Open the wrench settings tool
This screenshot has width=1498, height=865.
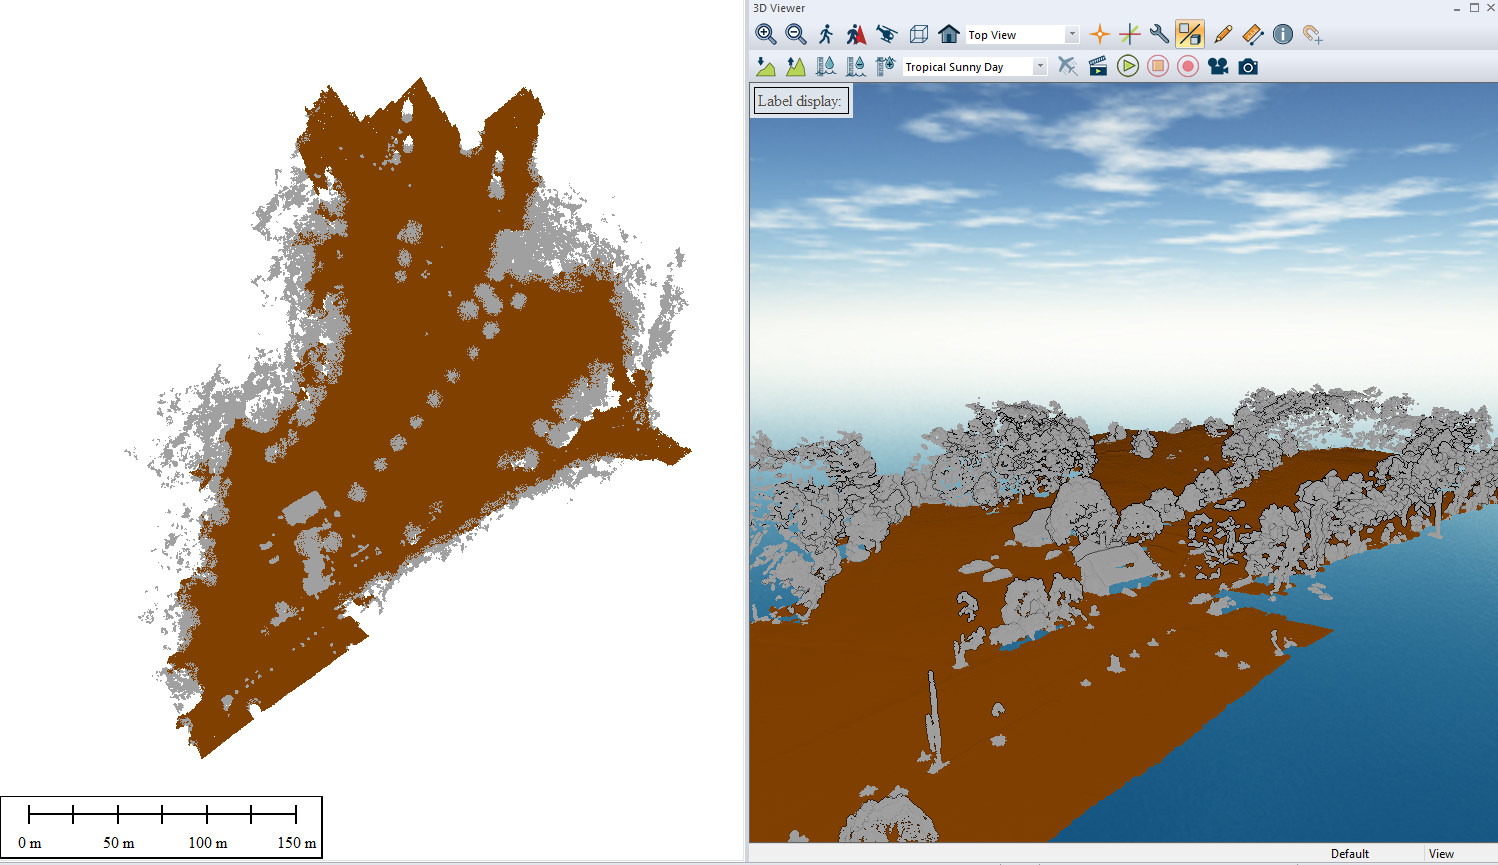[x=1160, y=35]
